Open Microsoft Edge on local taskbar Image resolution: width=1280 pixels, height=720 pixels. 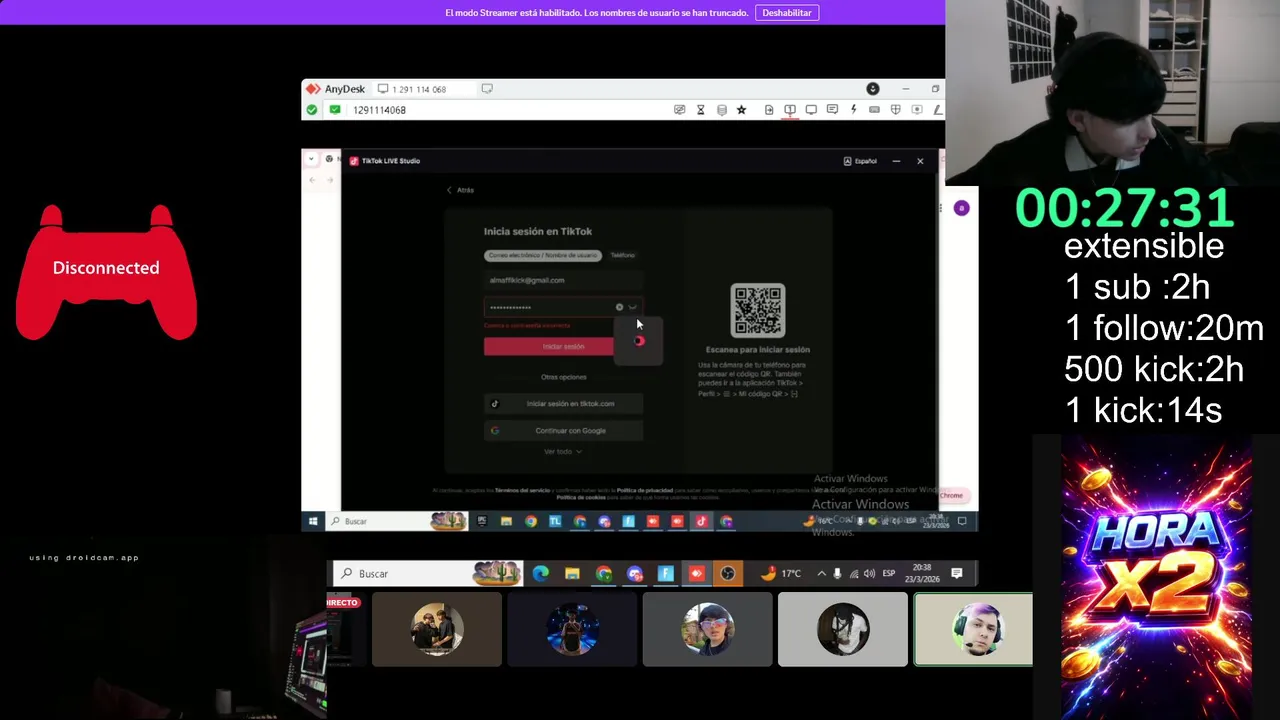point(541,574)
